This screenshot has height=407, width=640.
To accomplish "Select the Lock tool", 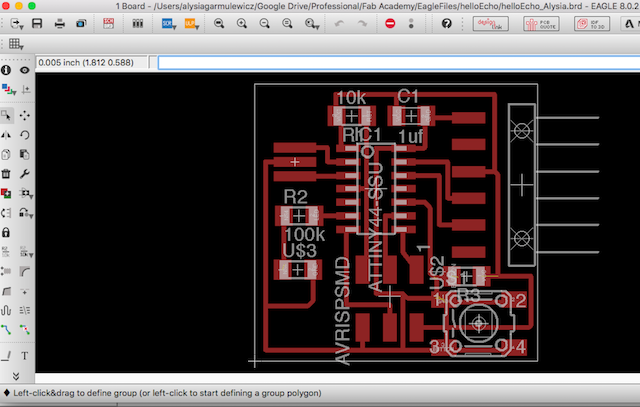I will [x=6, y=232].
